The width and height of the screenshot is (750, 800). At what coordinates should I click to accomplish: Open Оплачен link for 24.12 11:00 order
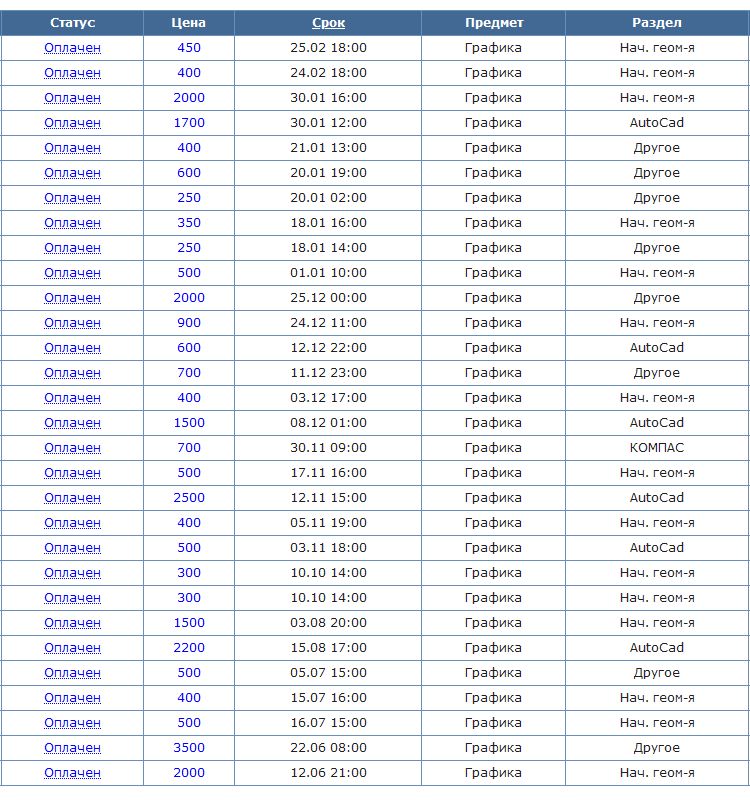[72, 323]
